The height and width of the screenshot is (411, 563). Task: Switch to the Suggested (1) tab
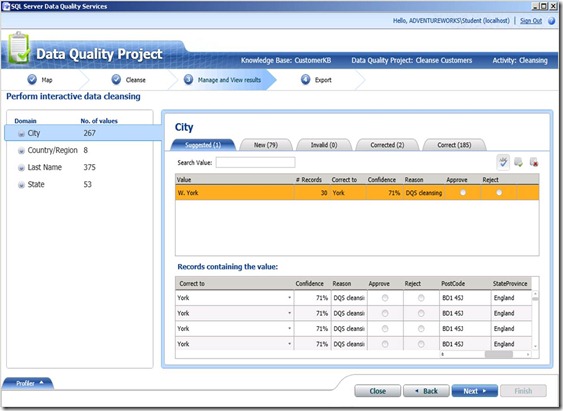click(203, 145)
